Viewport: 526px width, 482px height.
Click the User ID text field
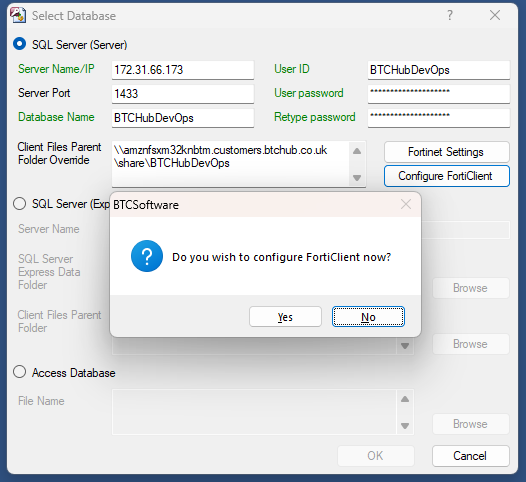click(439, 70)
